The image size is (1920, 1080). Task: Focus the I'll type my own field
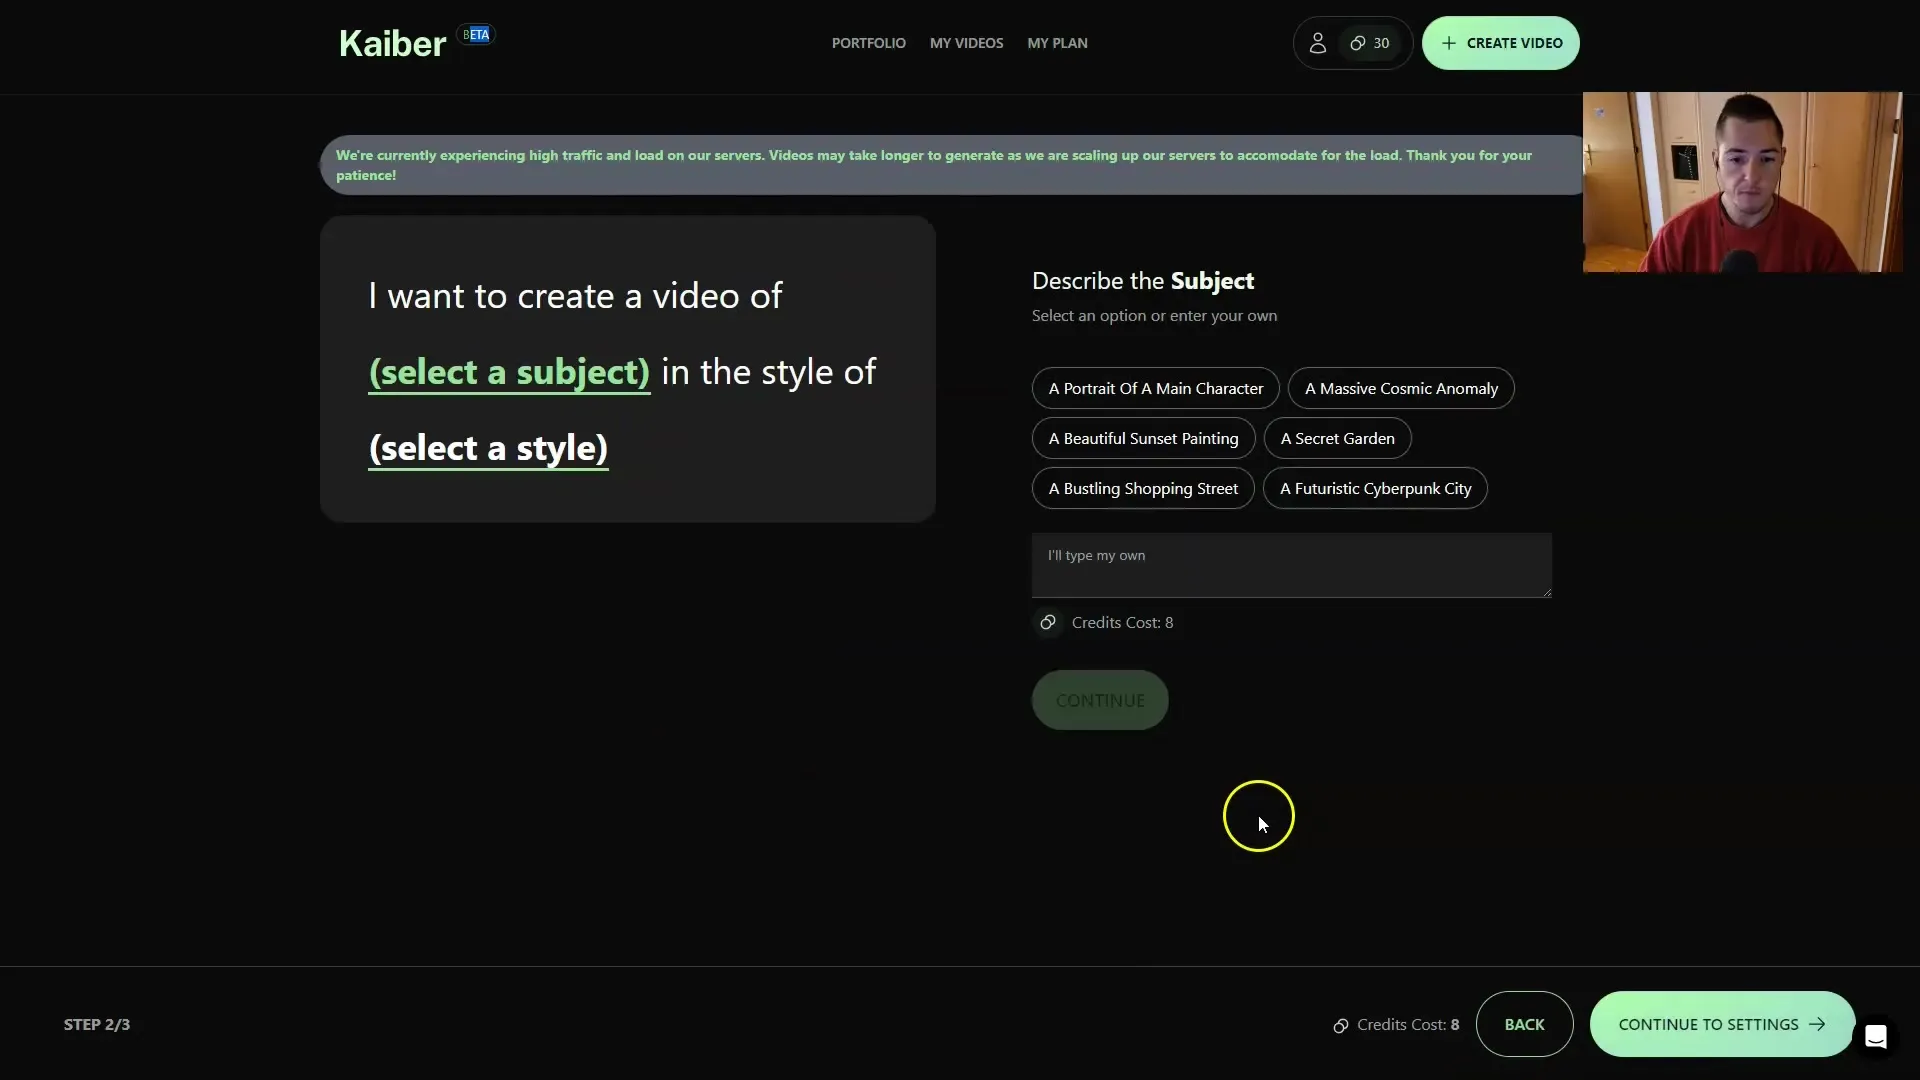point(1291,565)
